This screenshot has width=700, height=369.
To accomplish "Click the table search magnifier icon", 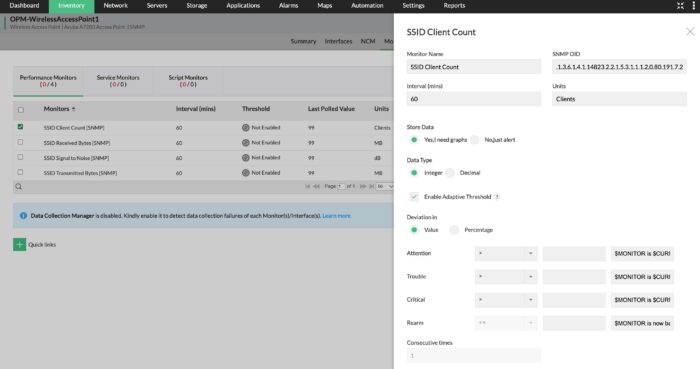I will (x=19, y=187).
